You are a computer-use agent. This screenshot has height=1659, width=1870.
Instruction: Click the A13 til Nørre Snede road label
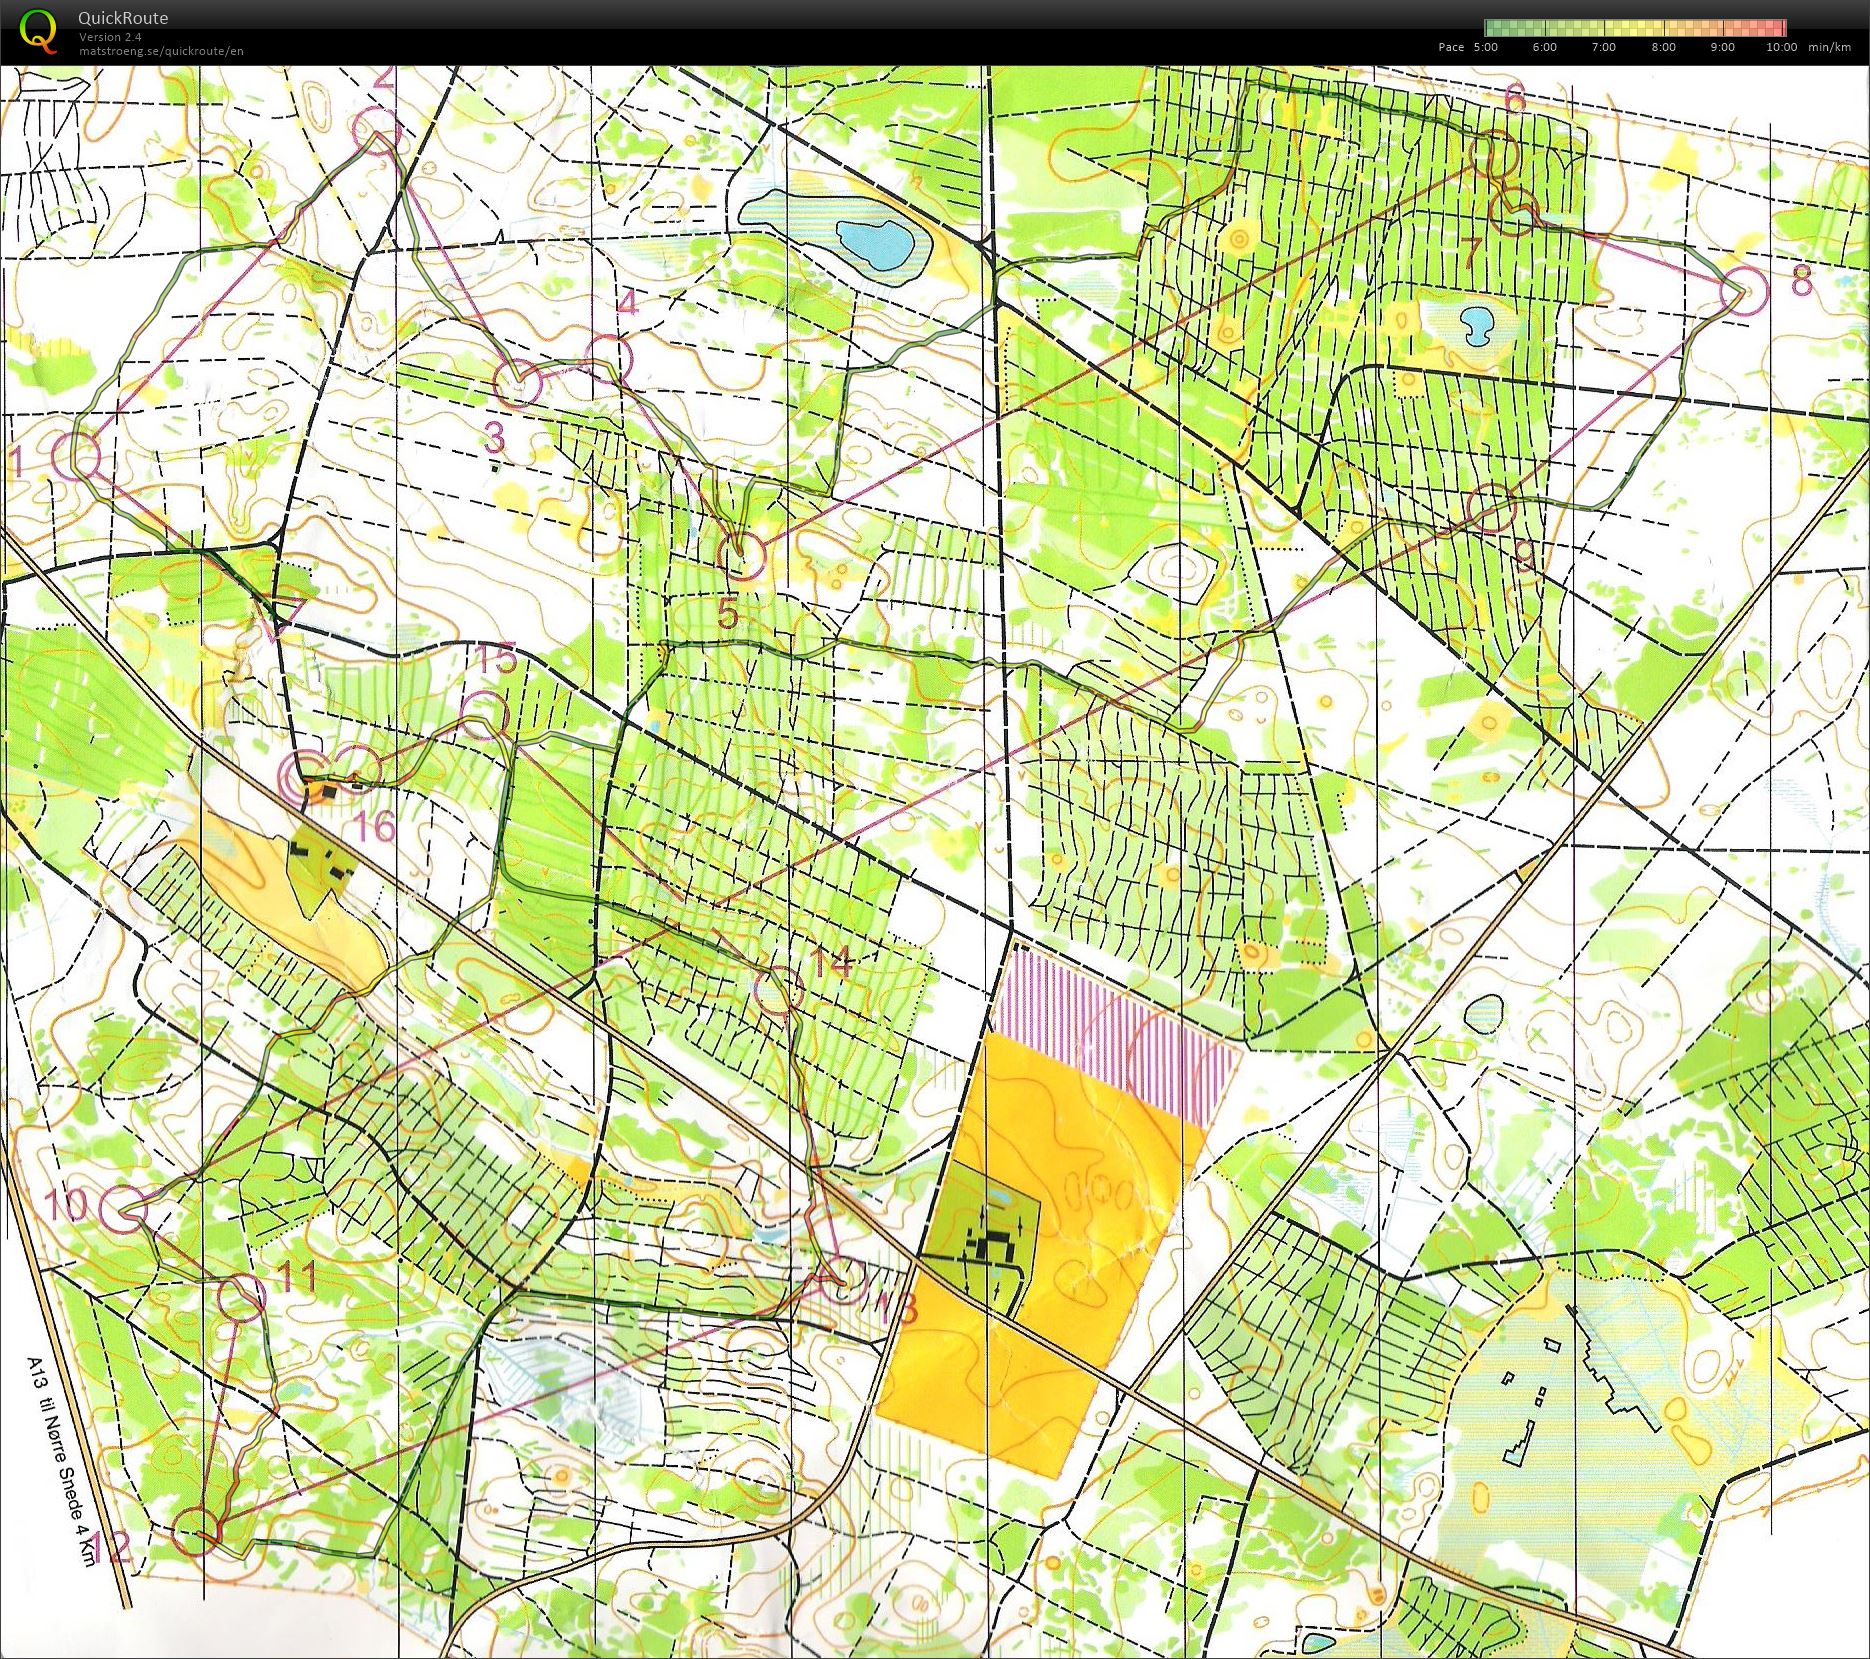tap(64, 1459)
